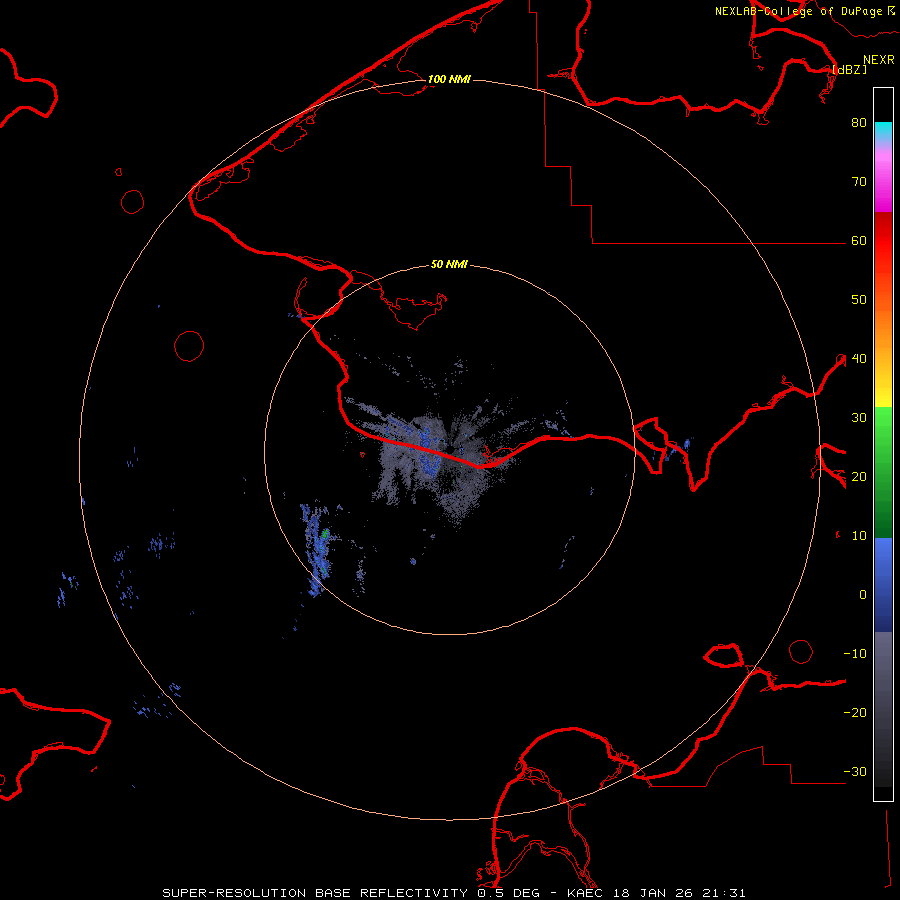
Task: Click the 50 NMI range ring label
Action: pos(449,265)
